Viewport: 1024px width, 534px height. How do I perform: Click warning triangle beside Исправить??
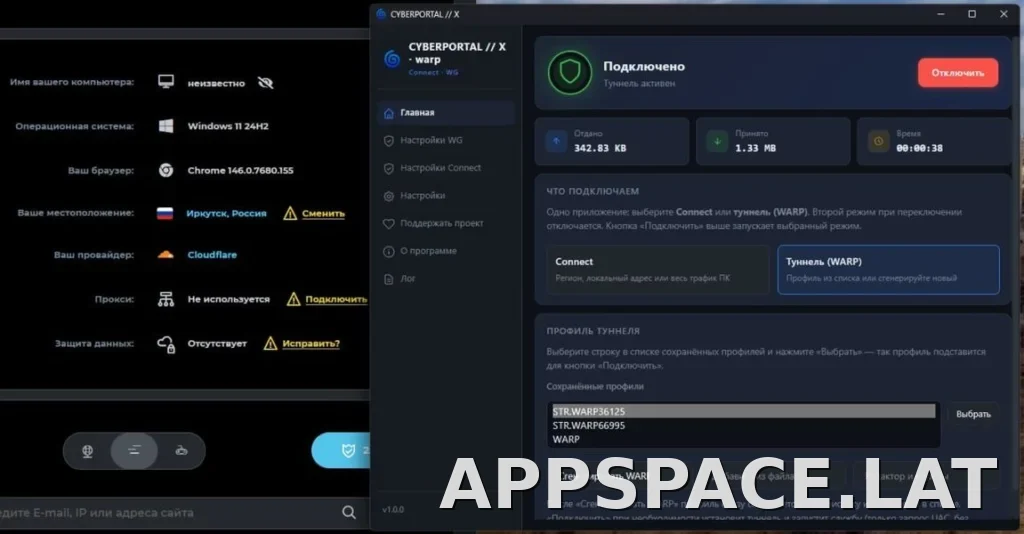point(270,343)
